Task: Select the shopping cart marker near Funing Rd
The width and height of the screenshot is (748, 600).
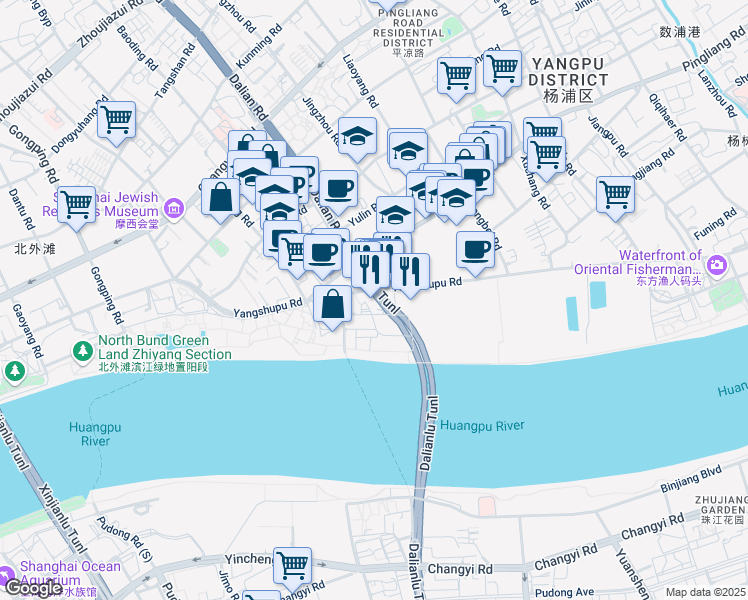Action: tap(615, 196)
